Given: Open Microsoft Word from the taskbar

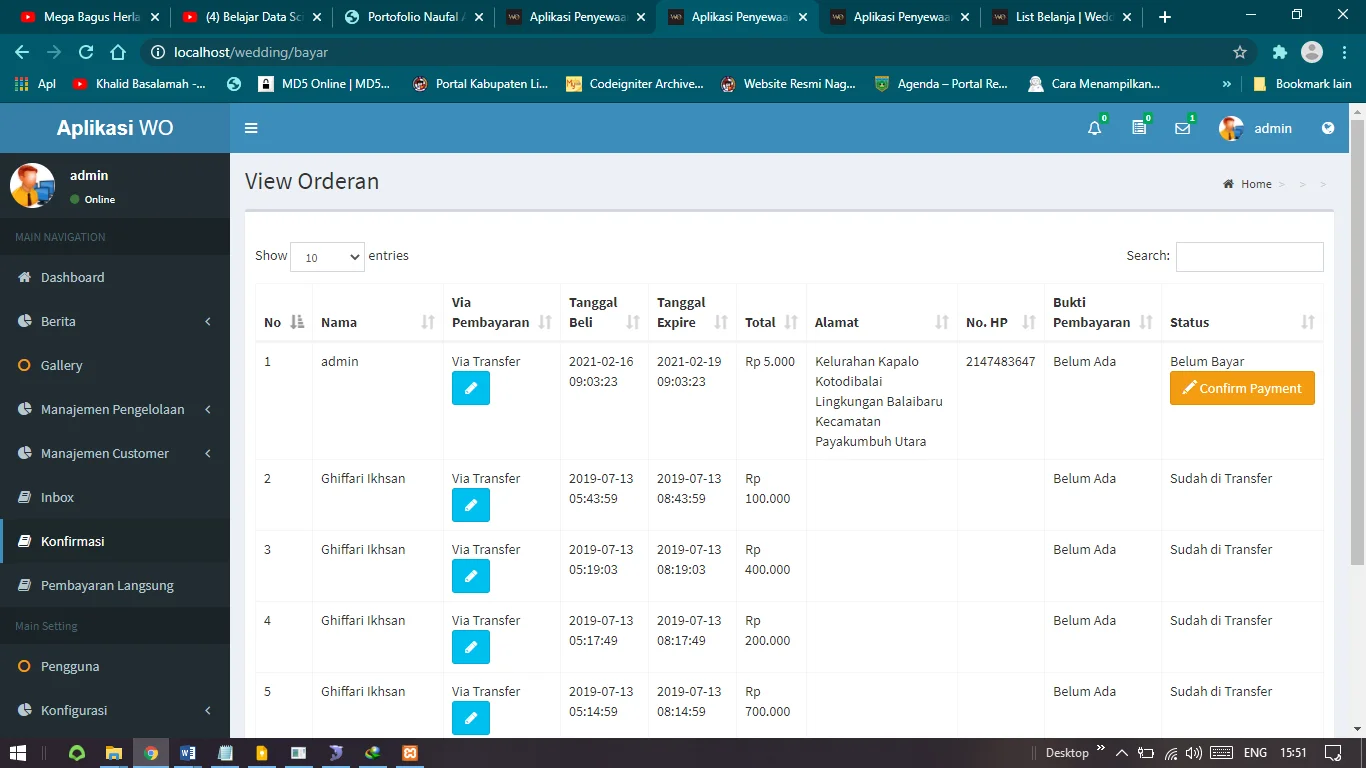Looking at the screenshot, I should [x=188, y=753].
